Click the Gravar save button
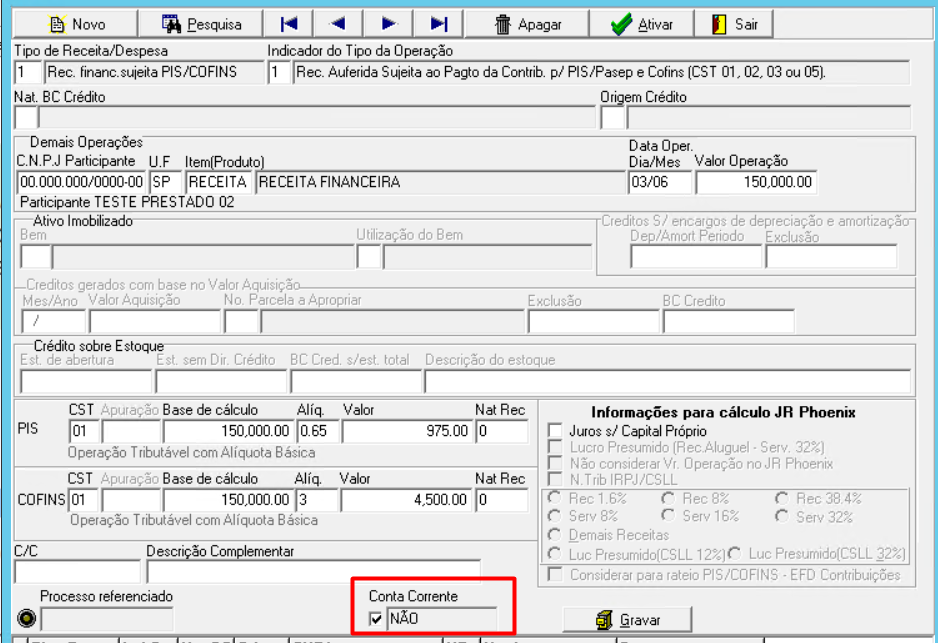This screenshot has width=938, height=643. pyautogui.click(x=627, y=620)
